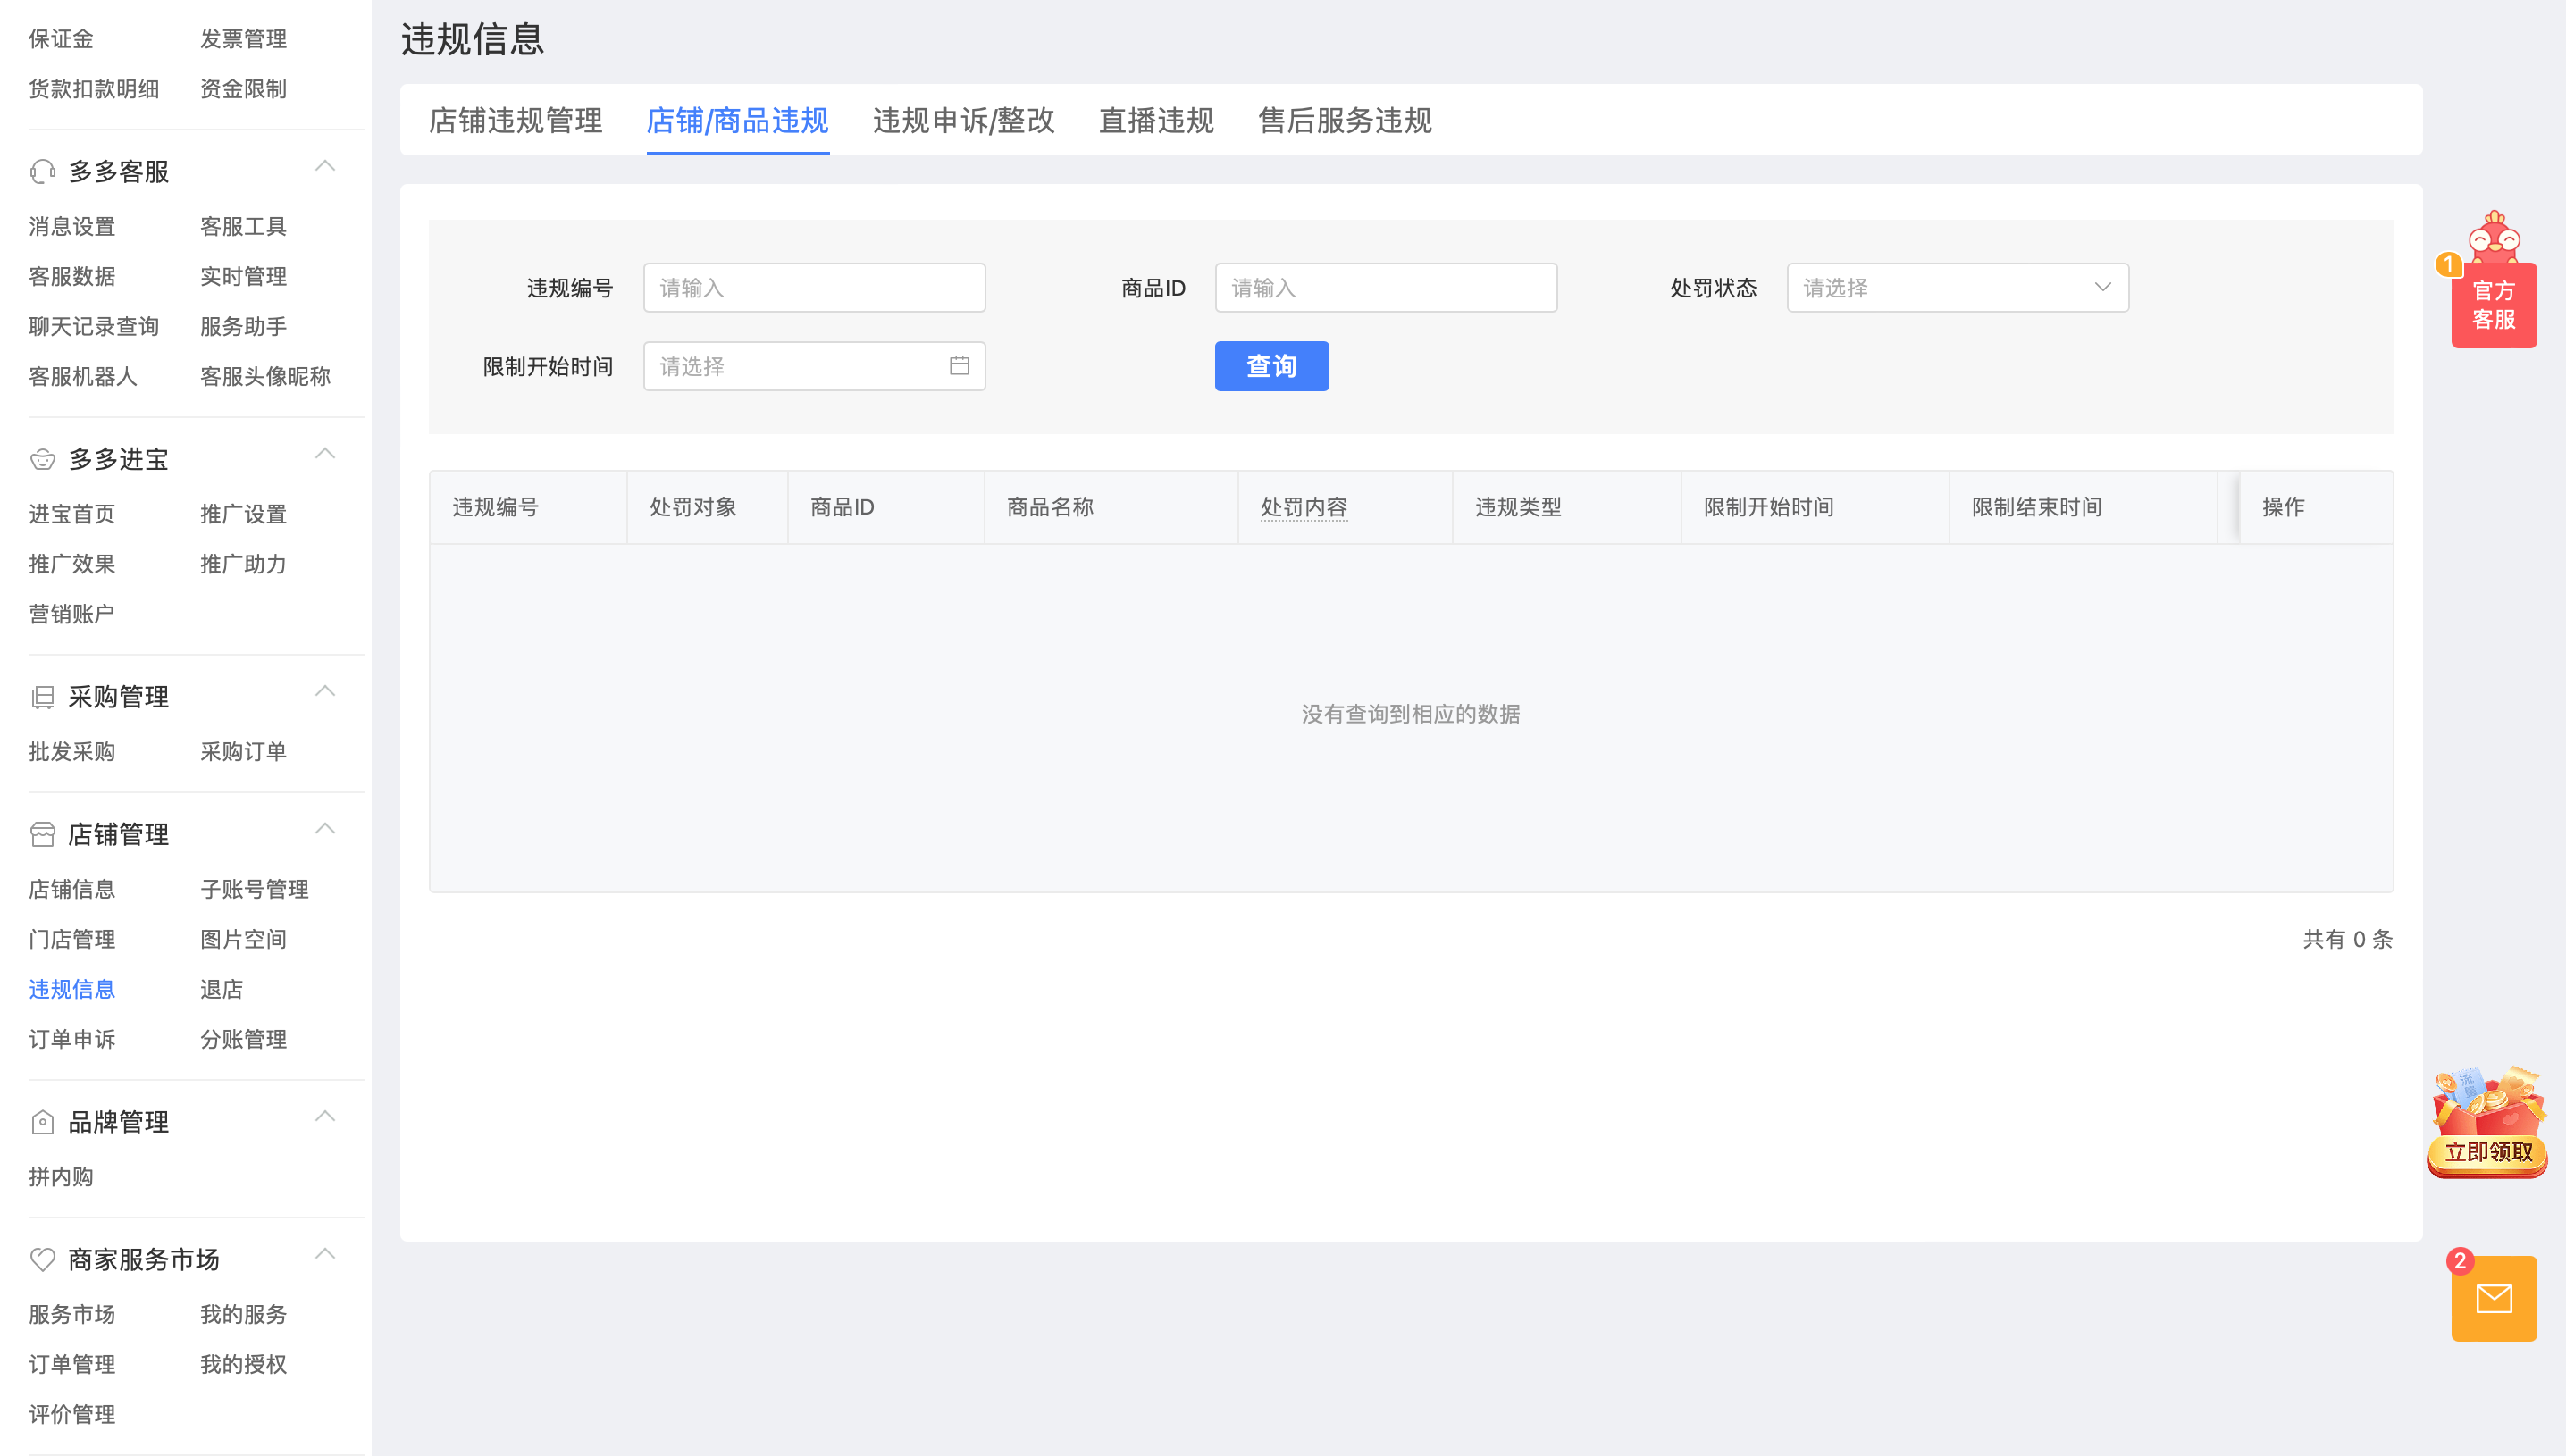Open 拼内购 under 品牌管理
The image size is (2566, 1456).
click(x=61, y=1177)
